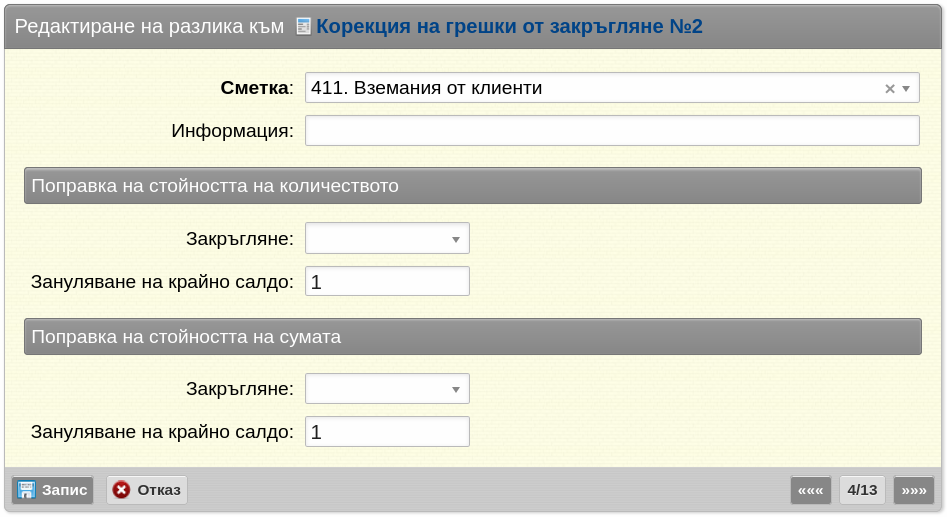The image size is (947, 517).
Task: Clear the Сметка selection with the X icon
Action: pyautogui.click(x=890, y=89)
